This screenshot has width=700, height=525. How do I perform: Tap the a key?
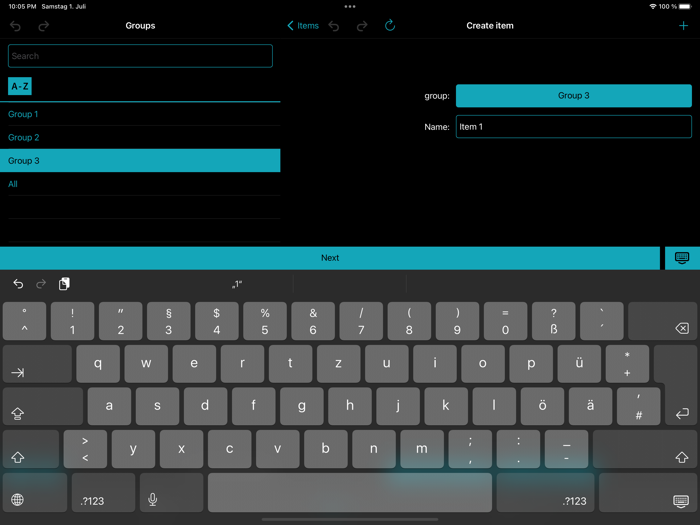click(x=109, y=406)
